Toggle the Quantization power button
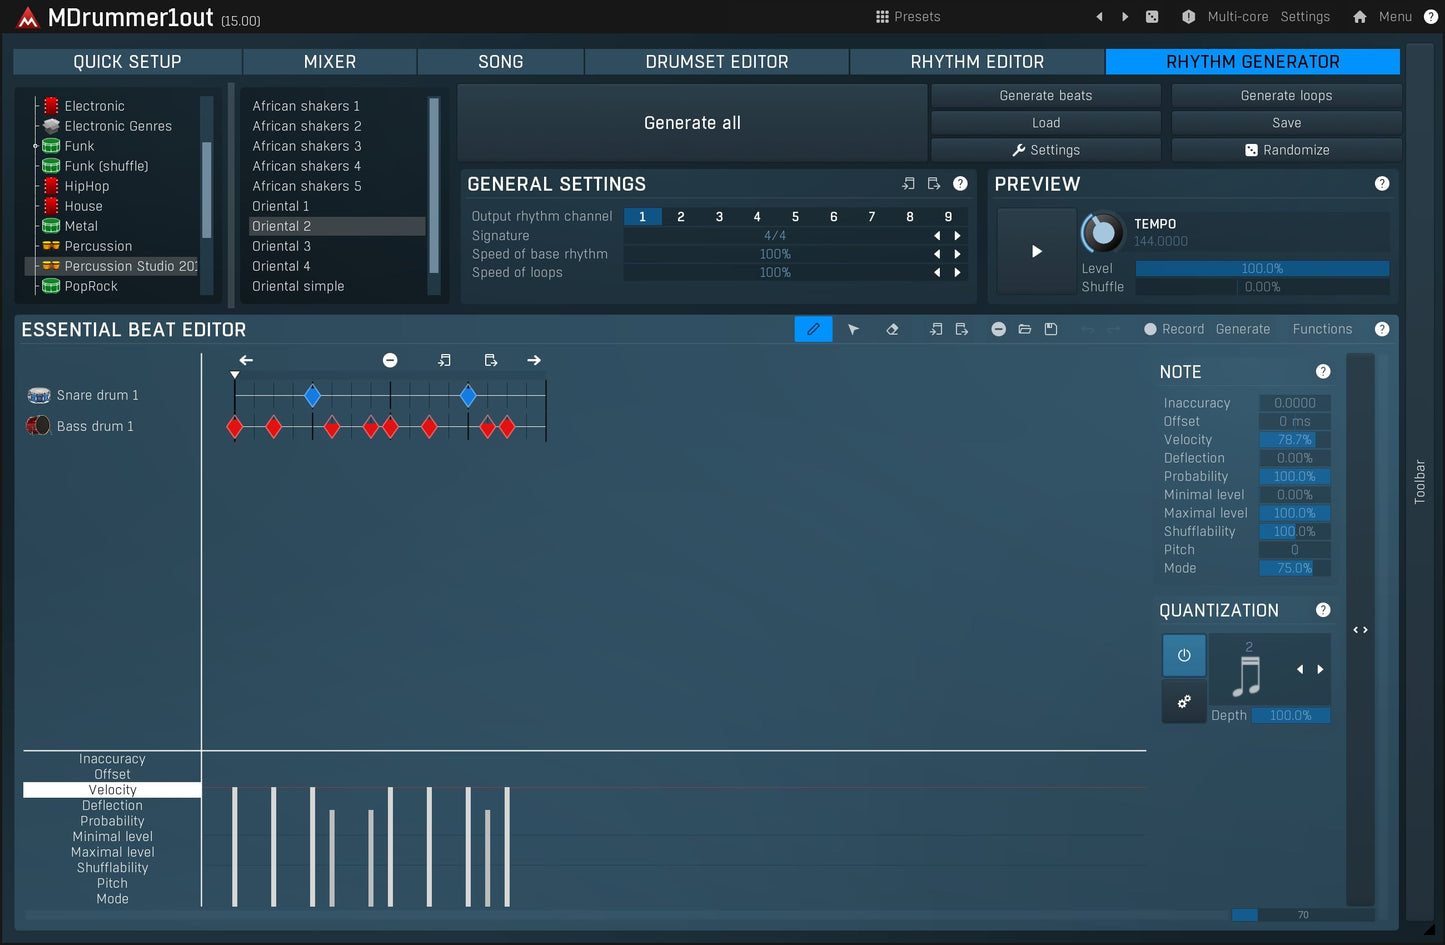The image size is (1445, 945). click(x=1183, y=655)
